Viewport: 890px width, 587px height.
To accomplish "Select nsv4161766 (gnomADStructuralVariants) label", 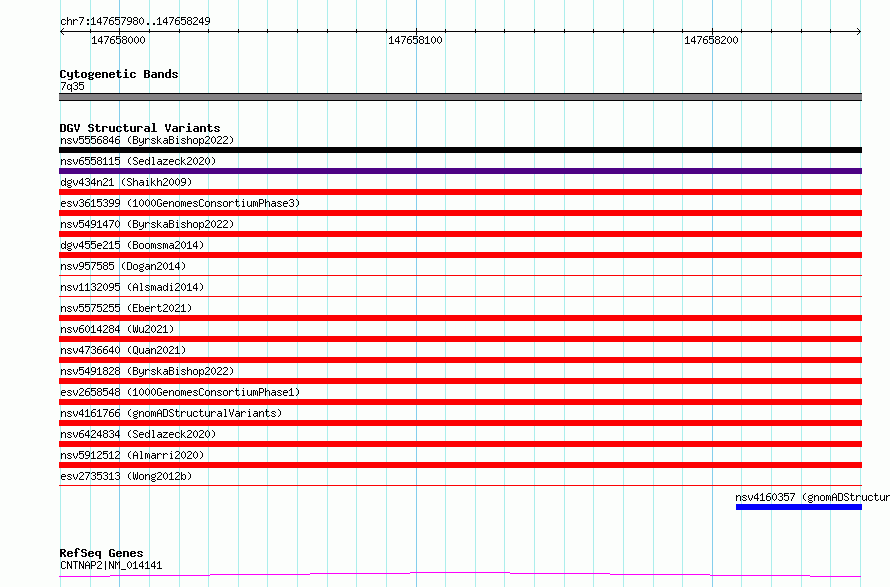I will [171, 413].
